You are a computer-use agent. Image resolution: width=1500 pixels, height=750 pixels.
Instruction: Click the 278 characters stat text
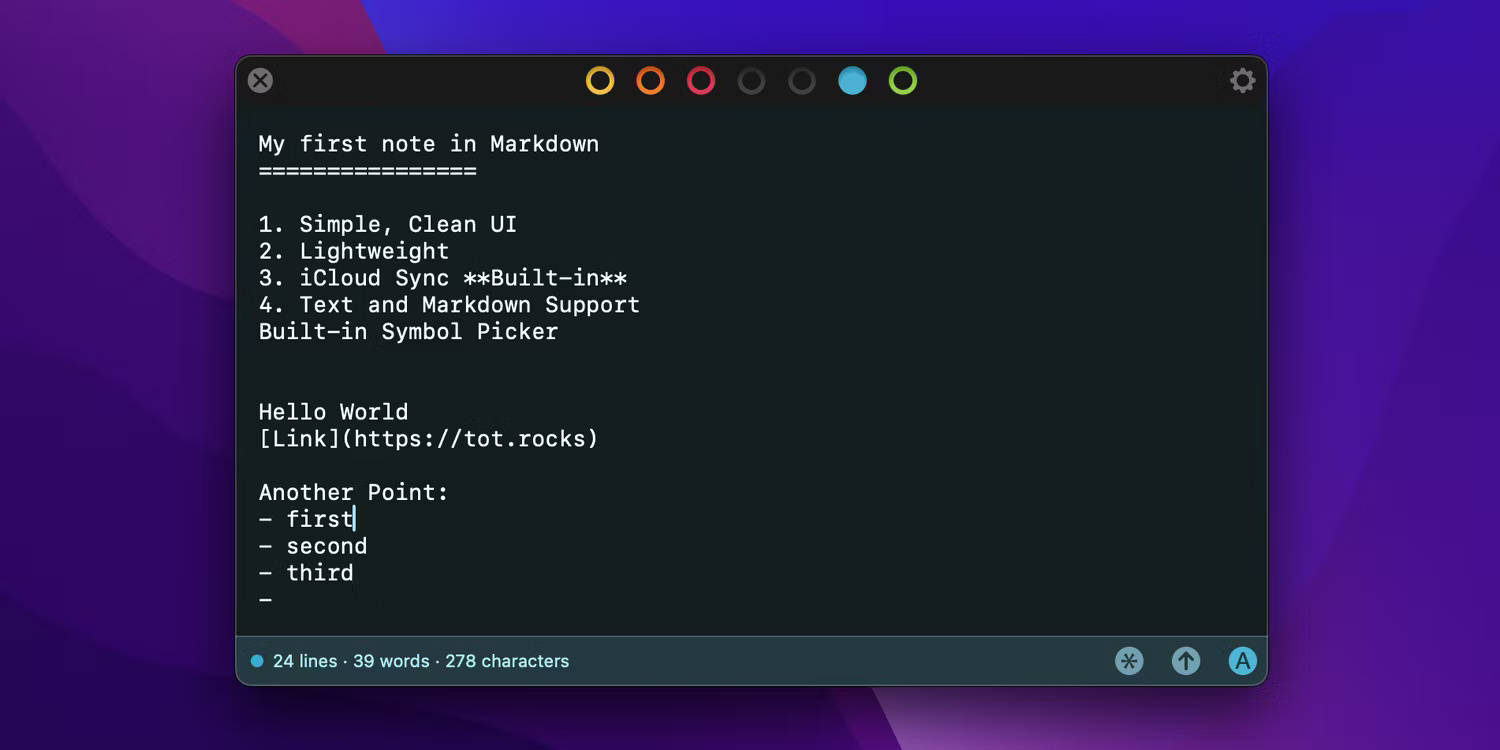click(507, 660)
